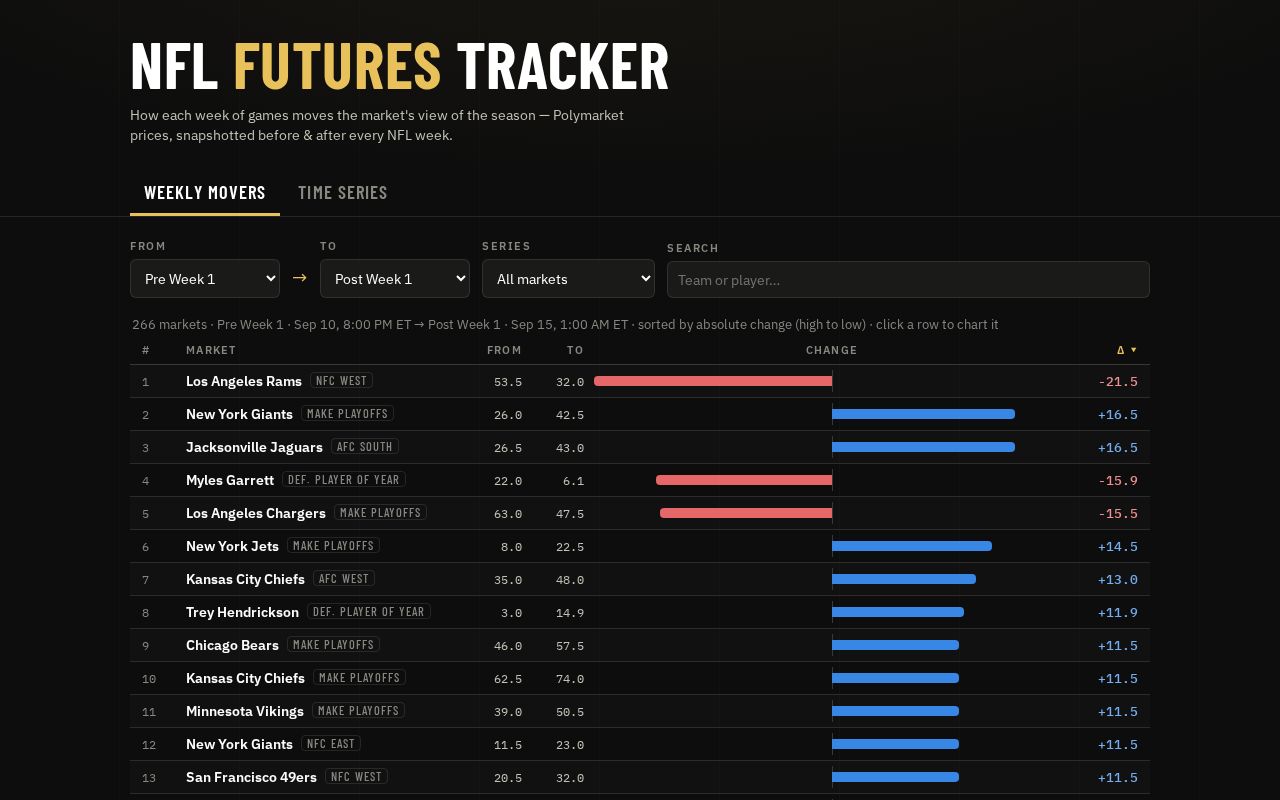Click the -21.5 change value

(x=1118, y=381)
